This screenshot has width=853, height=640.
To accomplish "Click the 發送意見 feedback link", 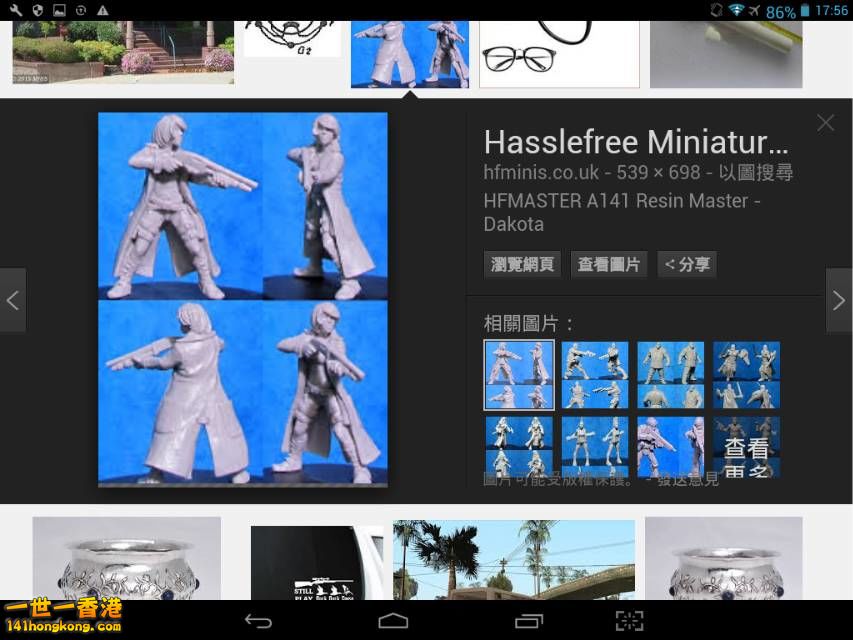I will [688, 479].
